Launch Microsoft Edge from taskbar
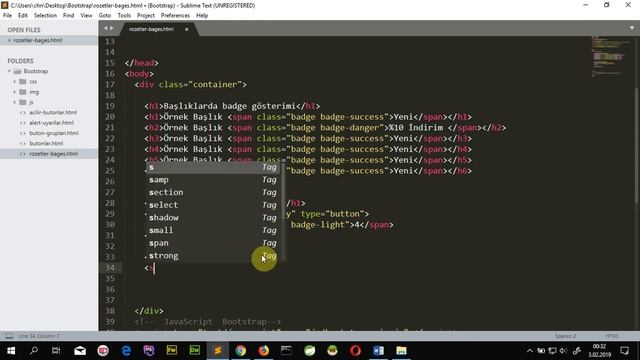The image size is (640, 360). (x=126, y=351)
